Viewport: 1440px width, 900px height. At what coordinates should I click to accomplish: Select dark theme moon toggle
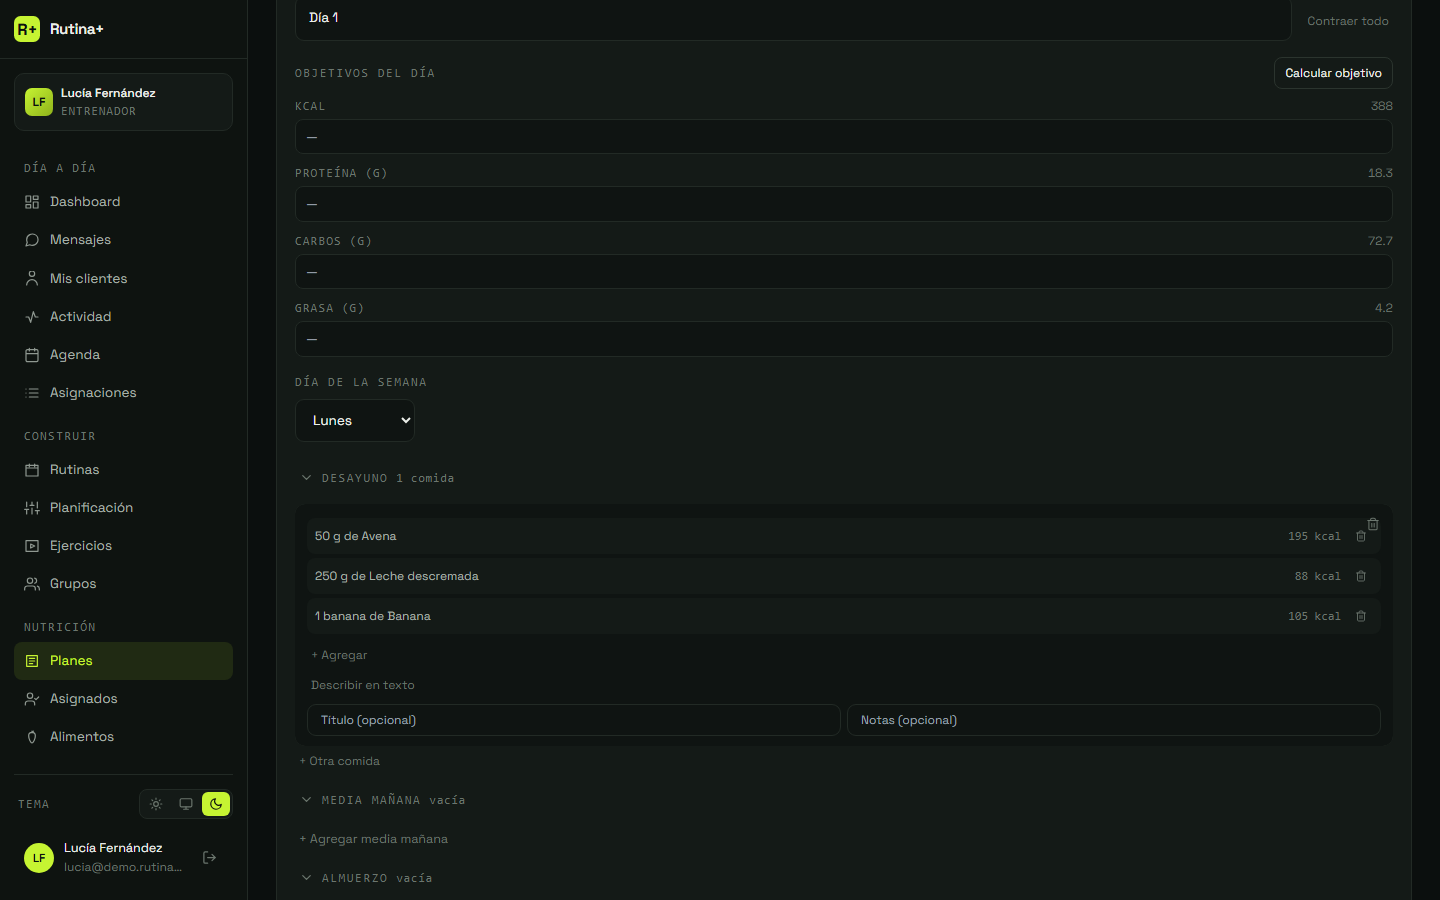click(x=216, y=804)
